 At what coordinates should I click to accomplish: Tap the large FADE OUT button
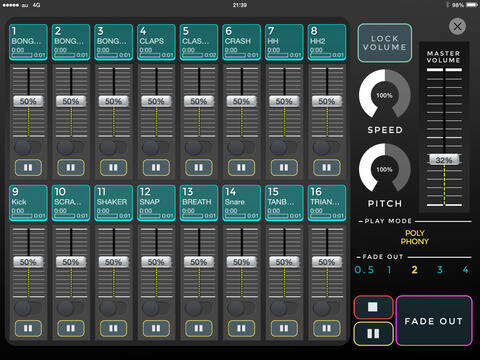click(434, 321)
